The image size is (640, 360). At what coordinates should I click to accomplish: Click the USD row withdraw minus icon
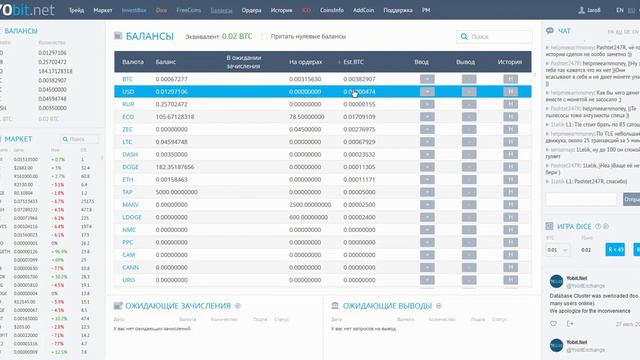tap(469, 92)
